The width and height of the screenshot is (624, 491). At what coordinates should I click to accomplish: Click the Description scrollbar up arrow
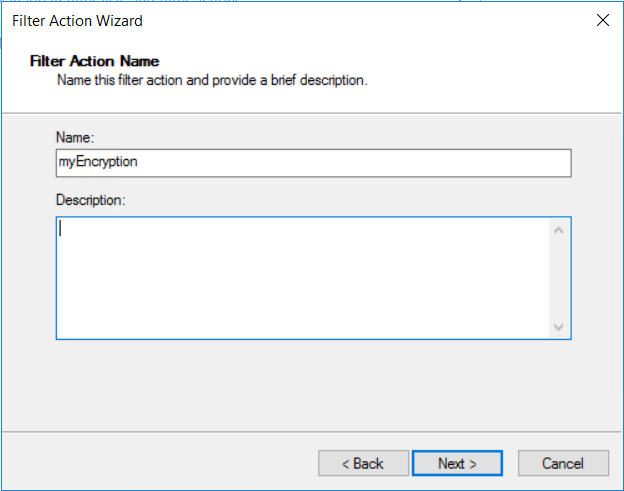click(x=558, y=231)
